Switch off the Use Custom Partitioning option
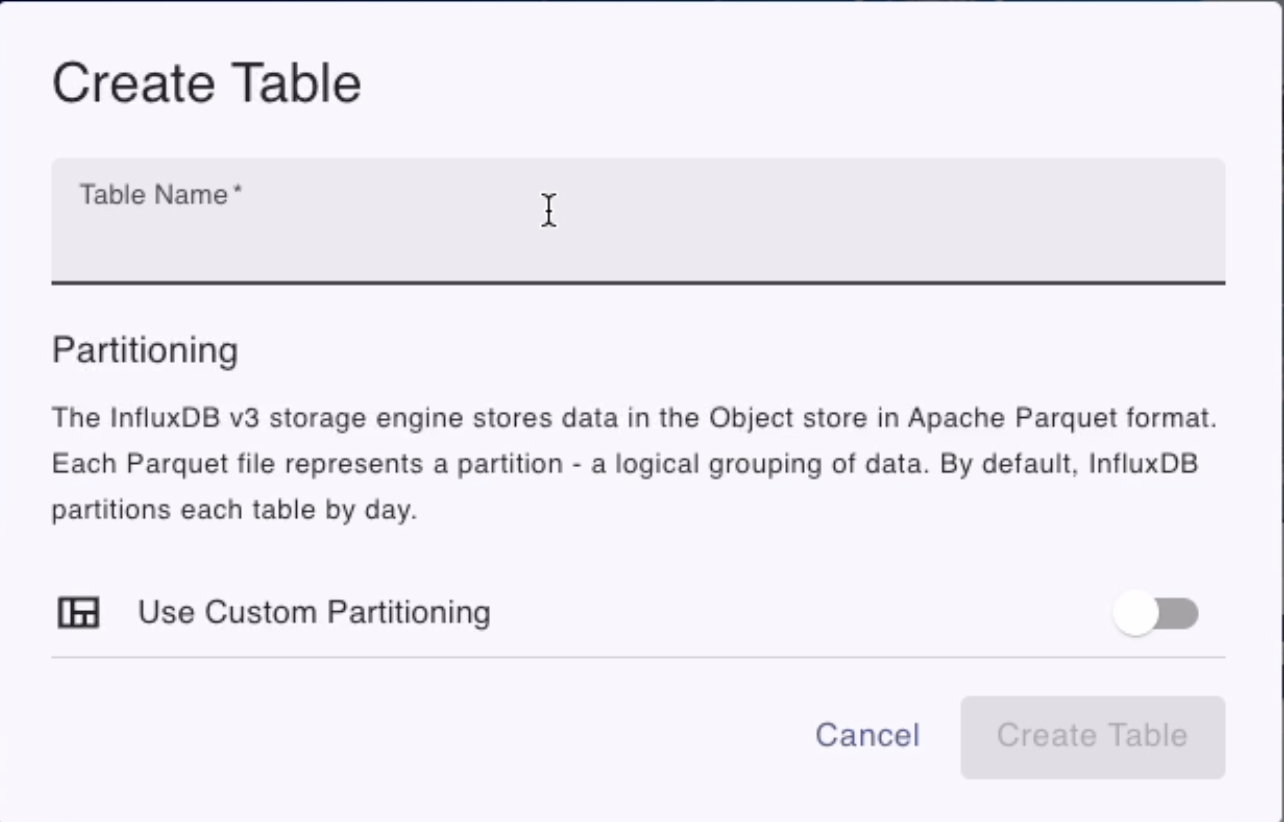 pos(1157,613)
